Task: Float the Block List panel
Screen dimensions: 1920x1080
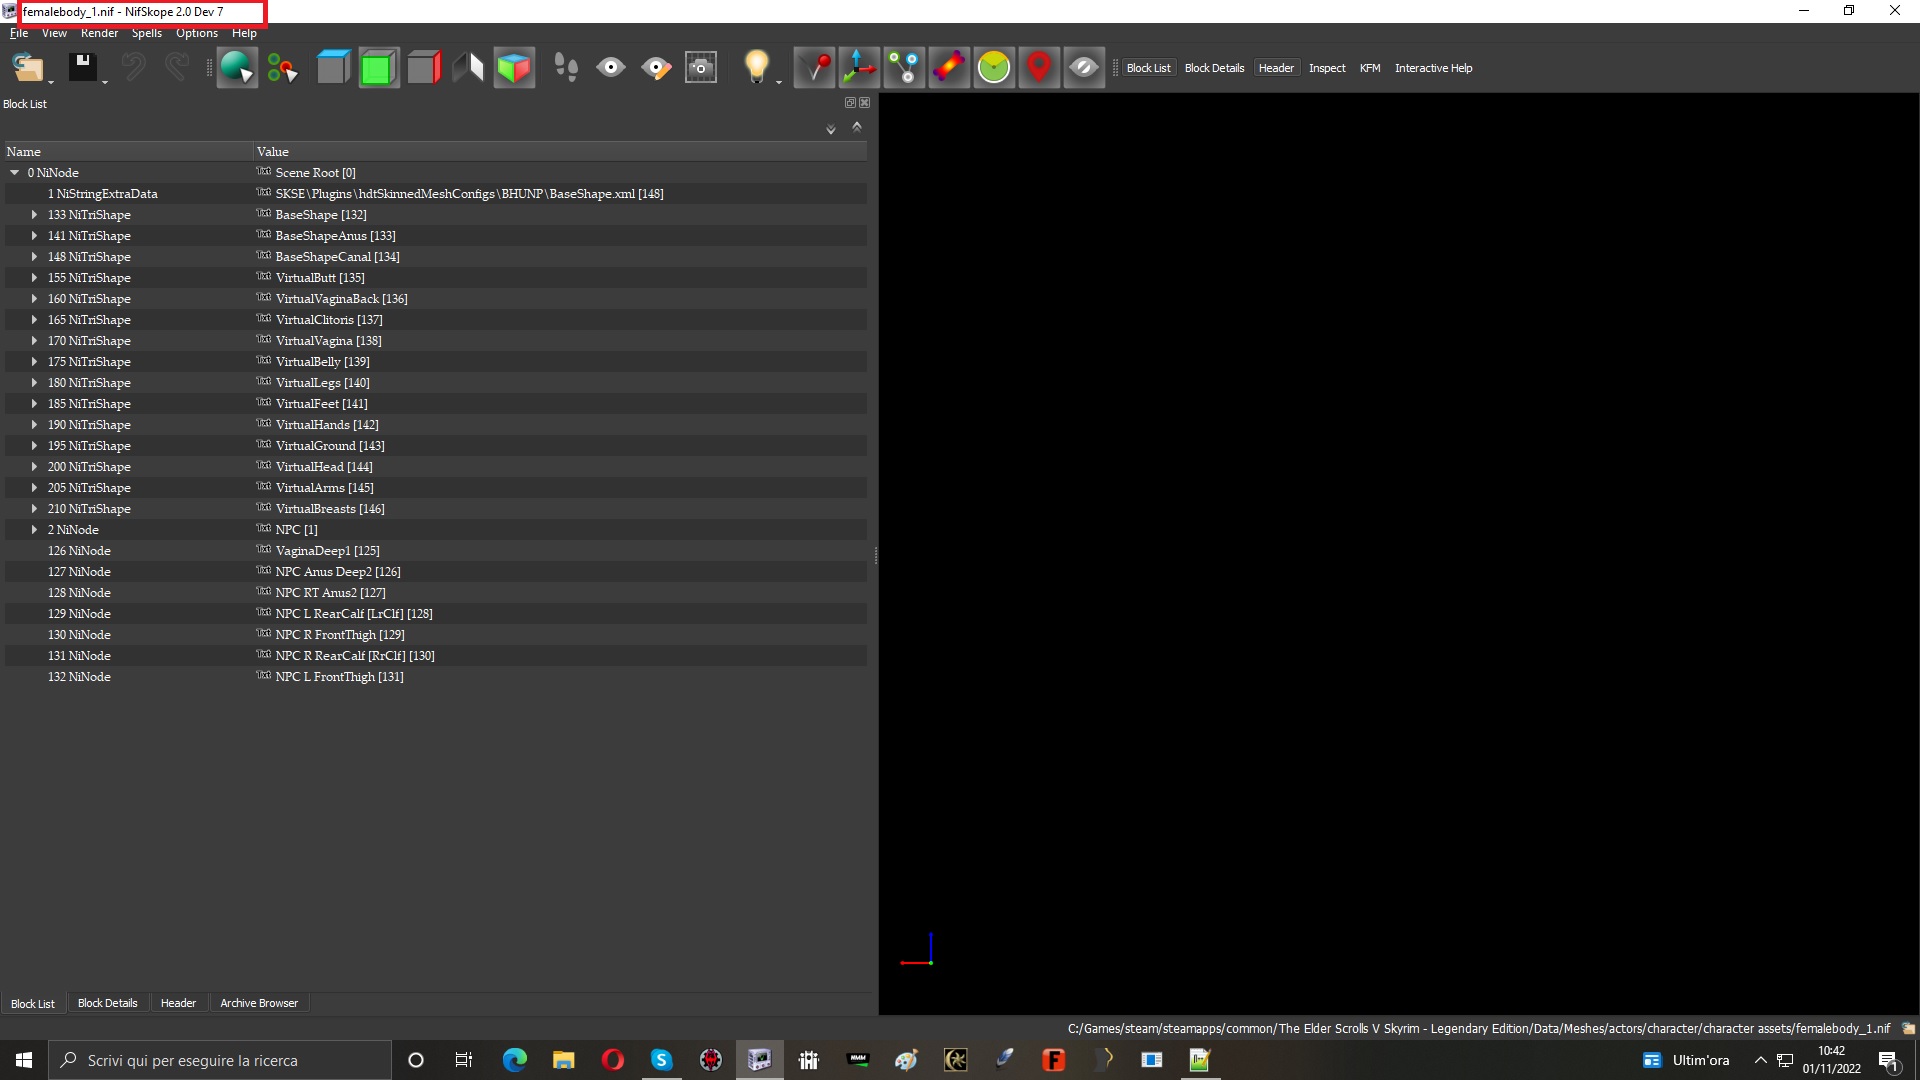Action: pos(850,103)
